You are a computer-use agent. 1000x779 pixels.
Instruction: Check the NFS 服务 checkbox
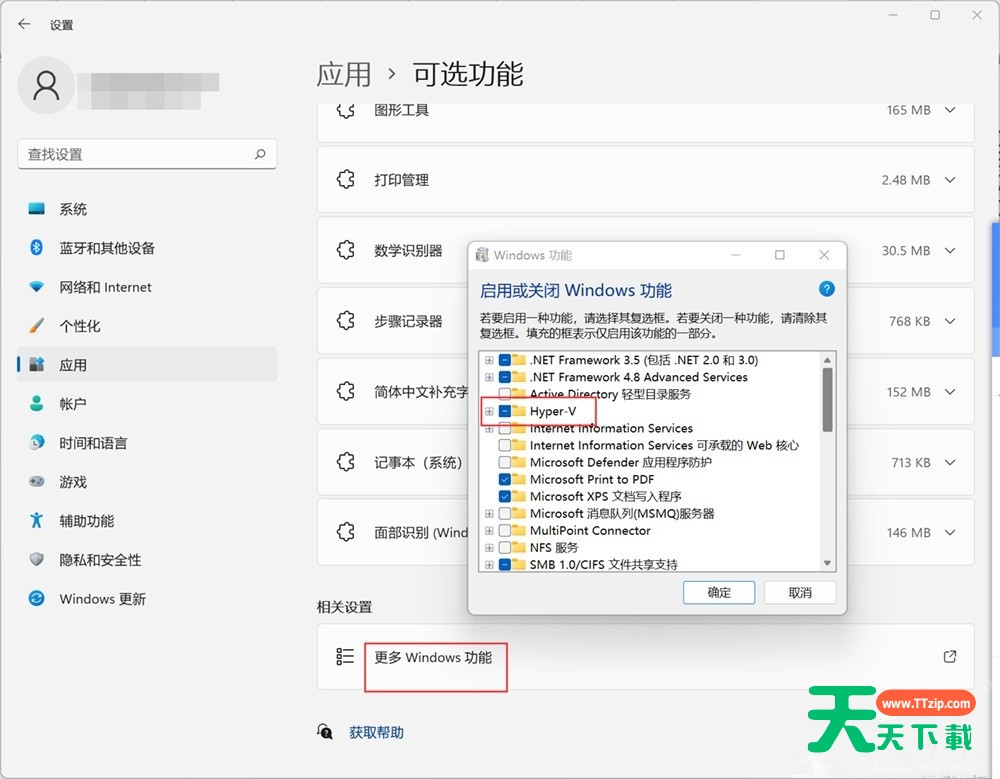pyautogui.click(x=506, y=547)
